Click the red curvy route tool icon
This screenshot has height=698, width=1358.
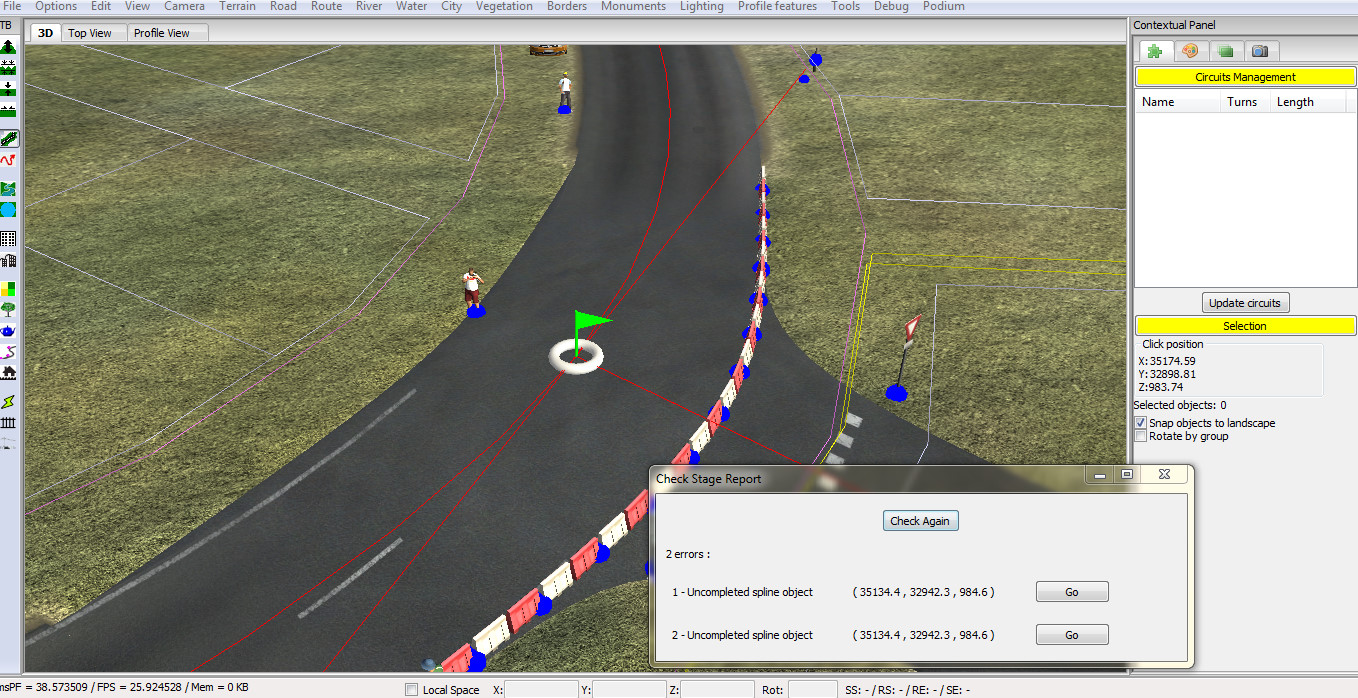pyautogui.click(x=9, y=160)
